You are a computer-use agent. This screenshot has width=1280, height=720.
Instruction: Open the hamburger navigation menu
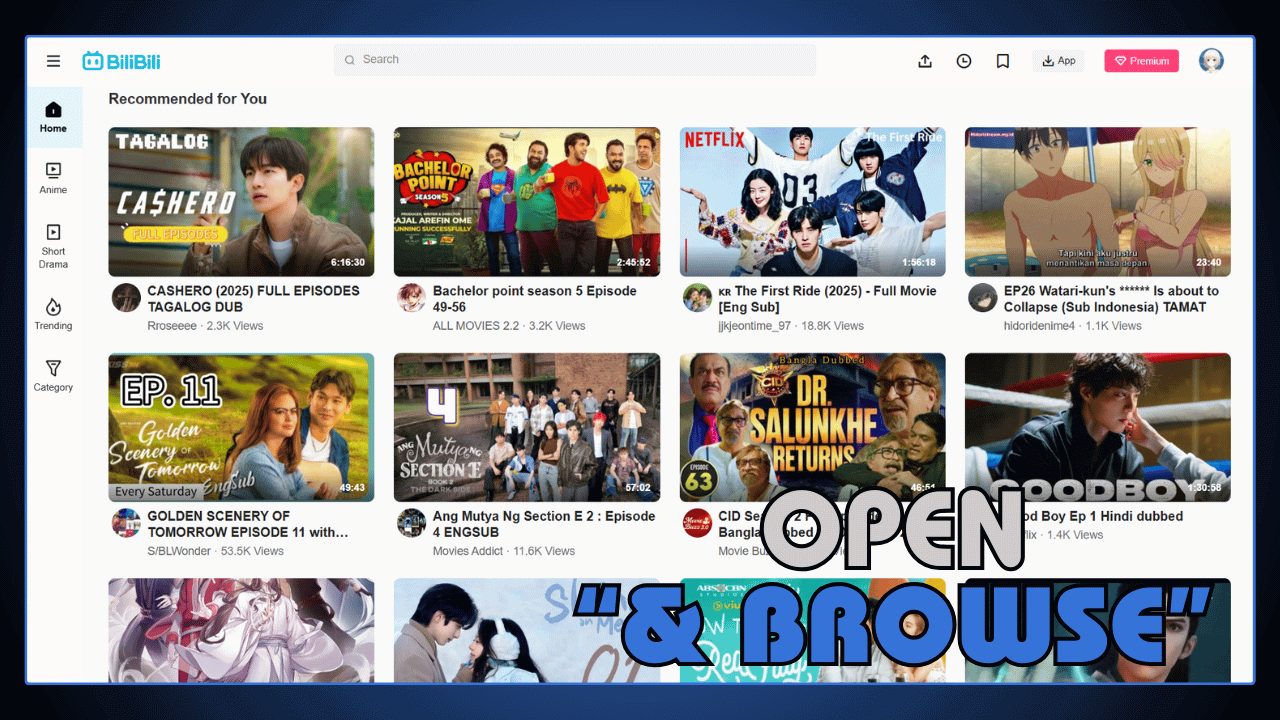[x=53, y=60]
